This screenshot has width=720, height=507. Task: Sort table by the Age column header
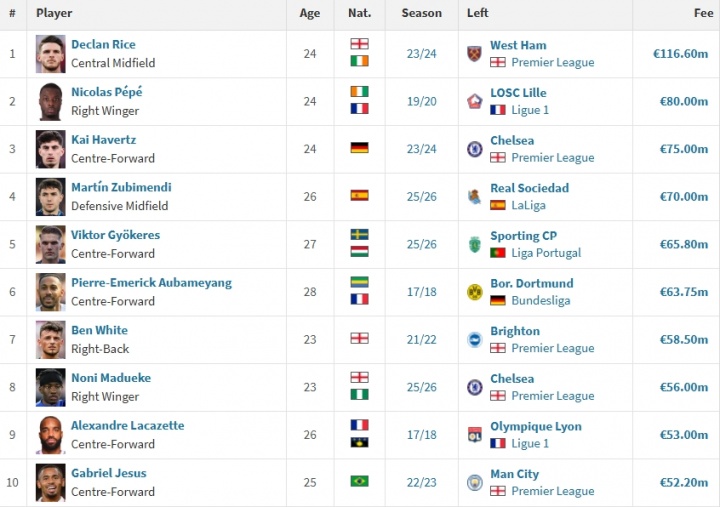point(309,13)
